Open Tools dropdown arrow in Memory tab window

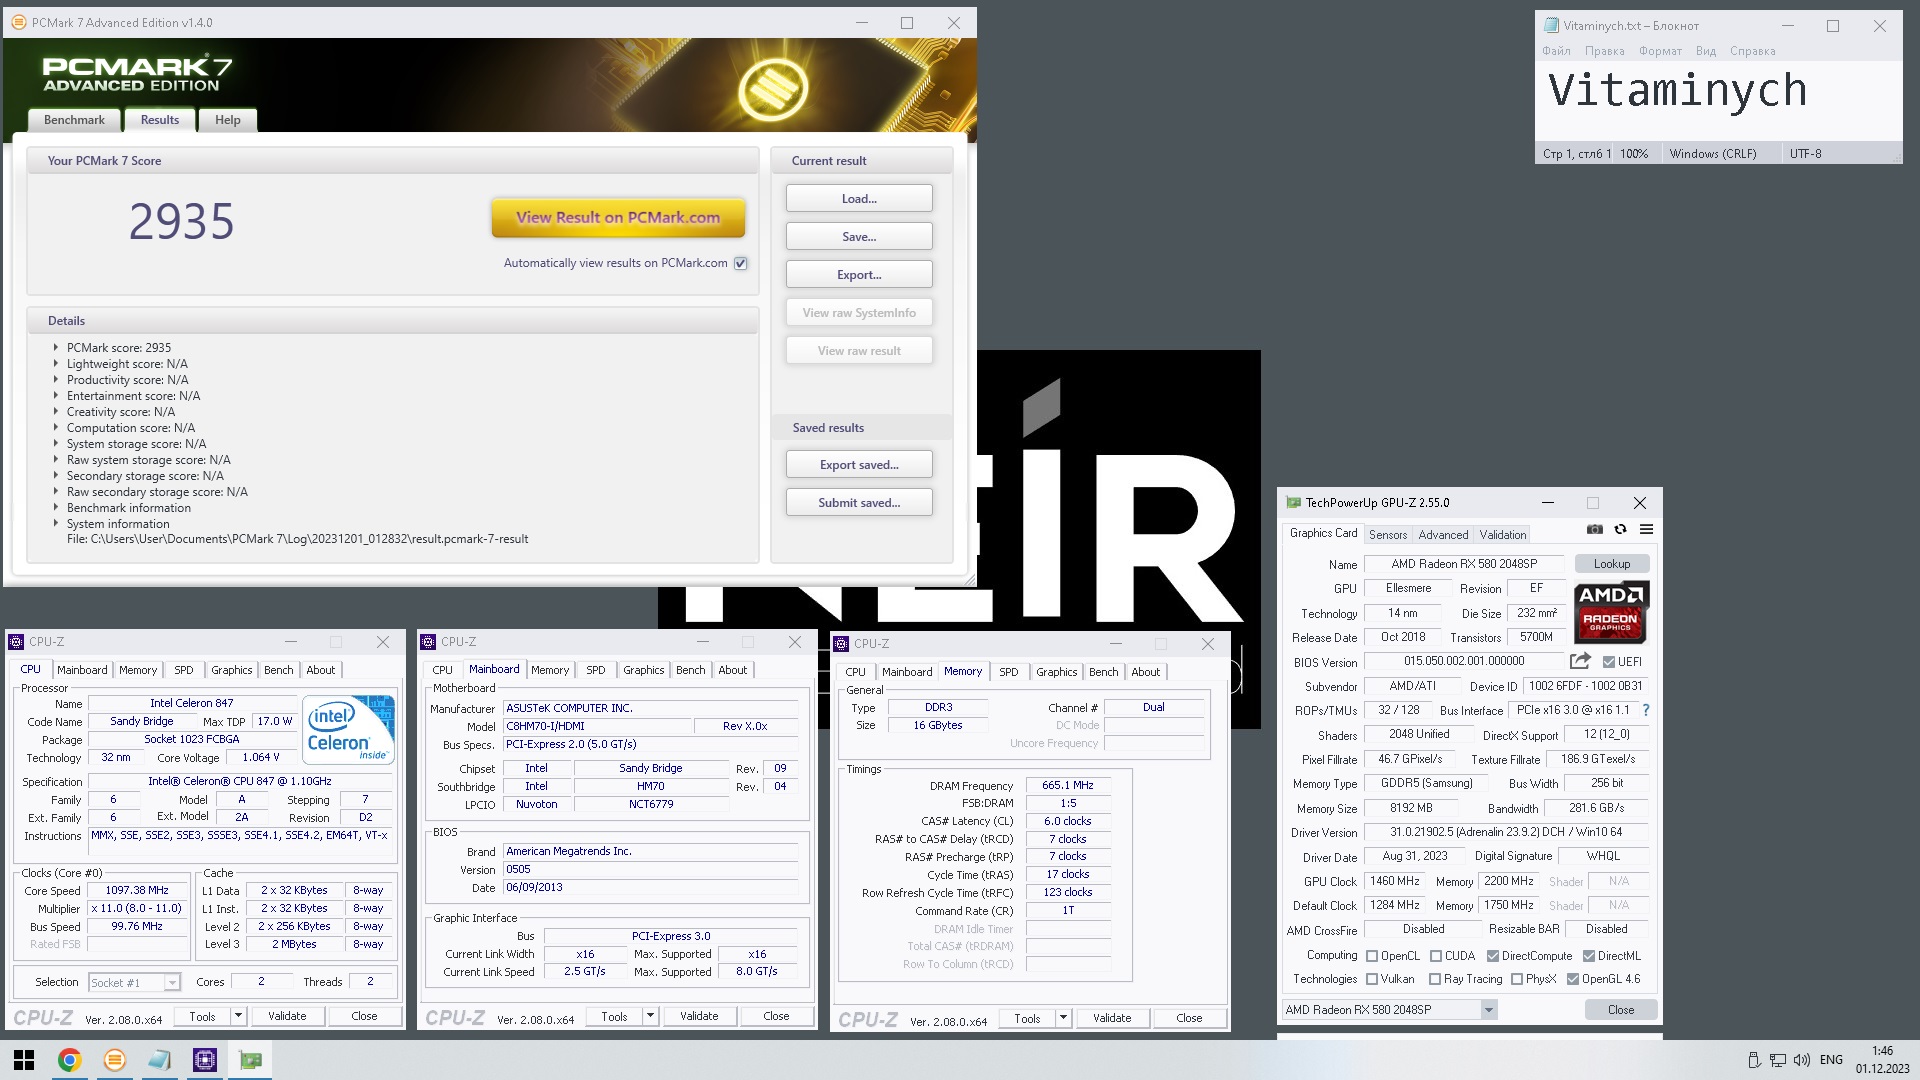pyautogui.click(x=1063, y=1018)
